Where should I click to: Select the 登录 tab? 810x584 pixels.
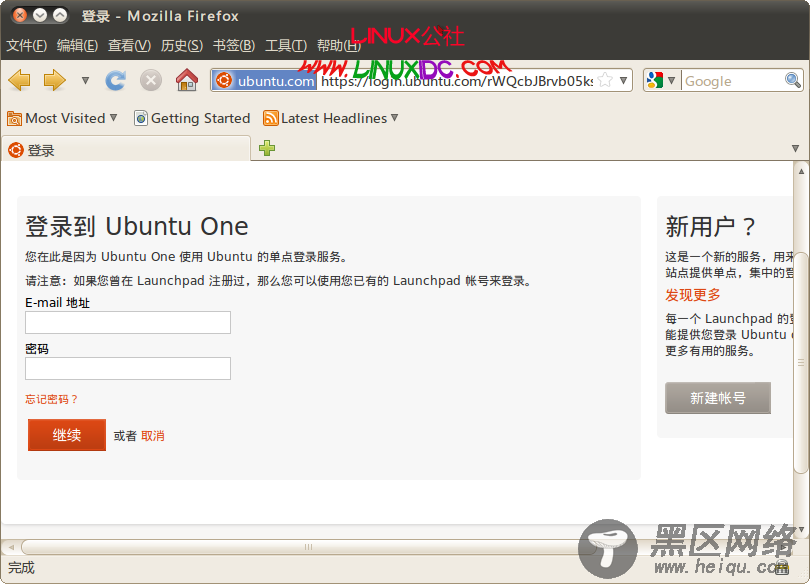126,150
